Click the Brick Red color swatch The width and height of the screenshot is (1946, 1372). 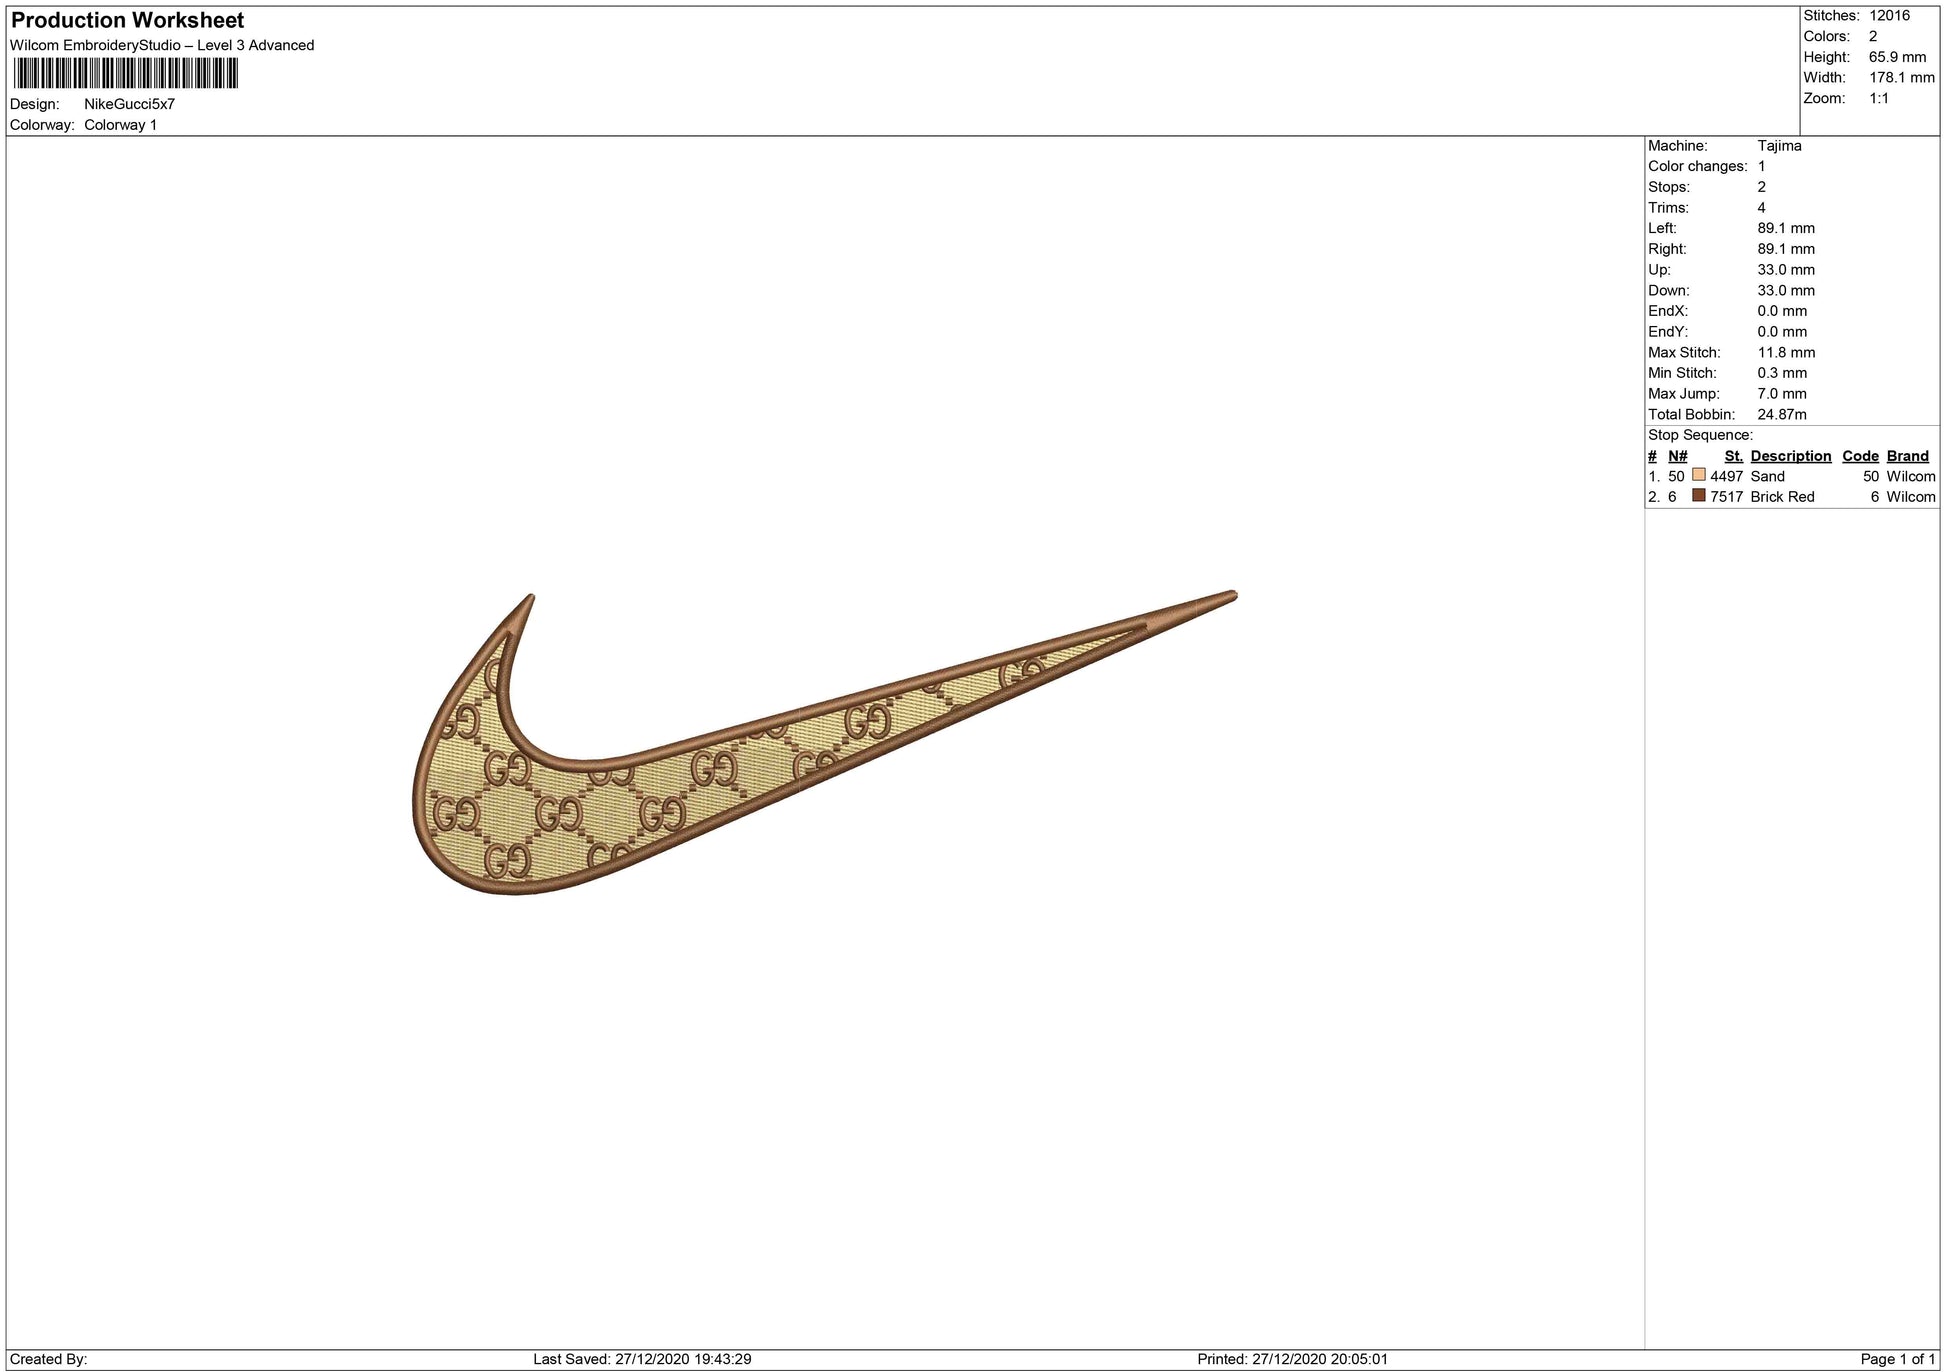click(1698, 495)
